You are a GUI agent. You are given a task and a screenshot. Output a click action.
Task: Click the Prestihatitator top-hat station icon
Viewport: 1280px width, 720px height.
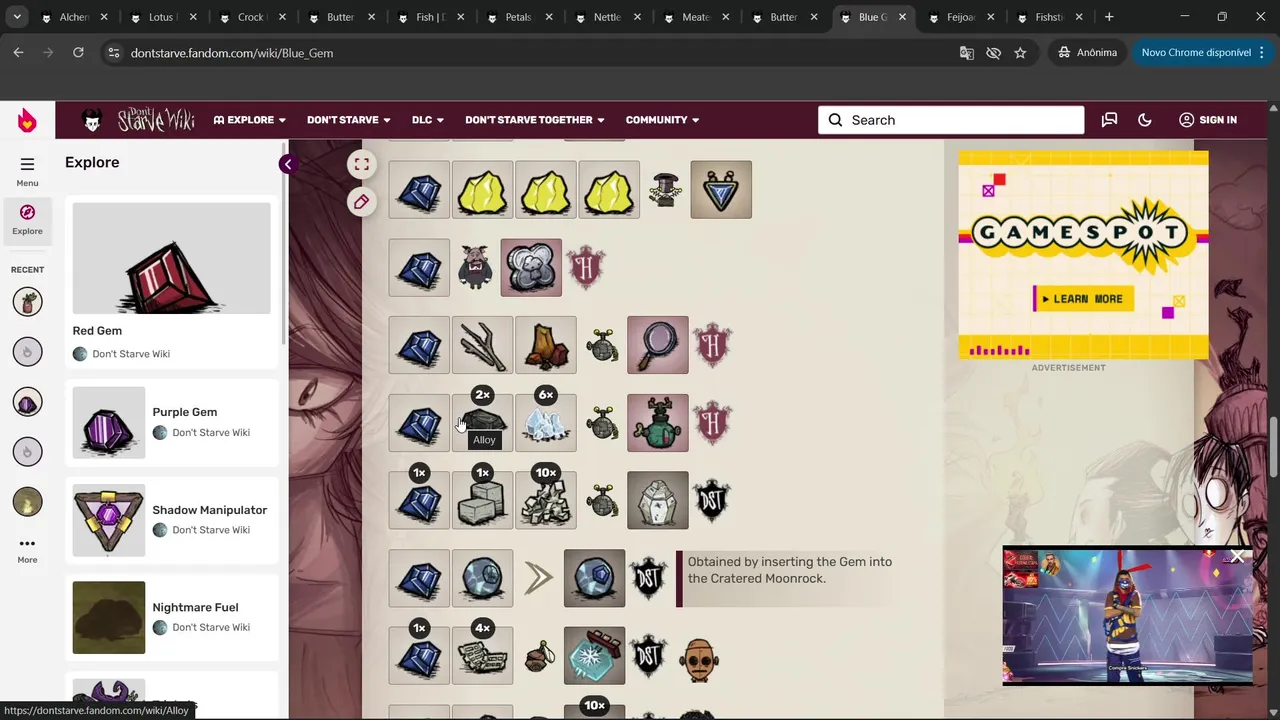coord(665,189)
